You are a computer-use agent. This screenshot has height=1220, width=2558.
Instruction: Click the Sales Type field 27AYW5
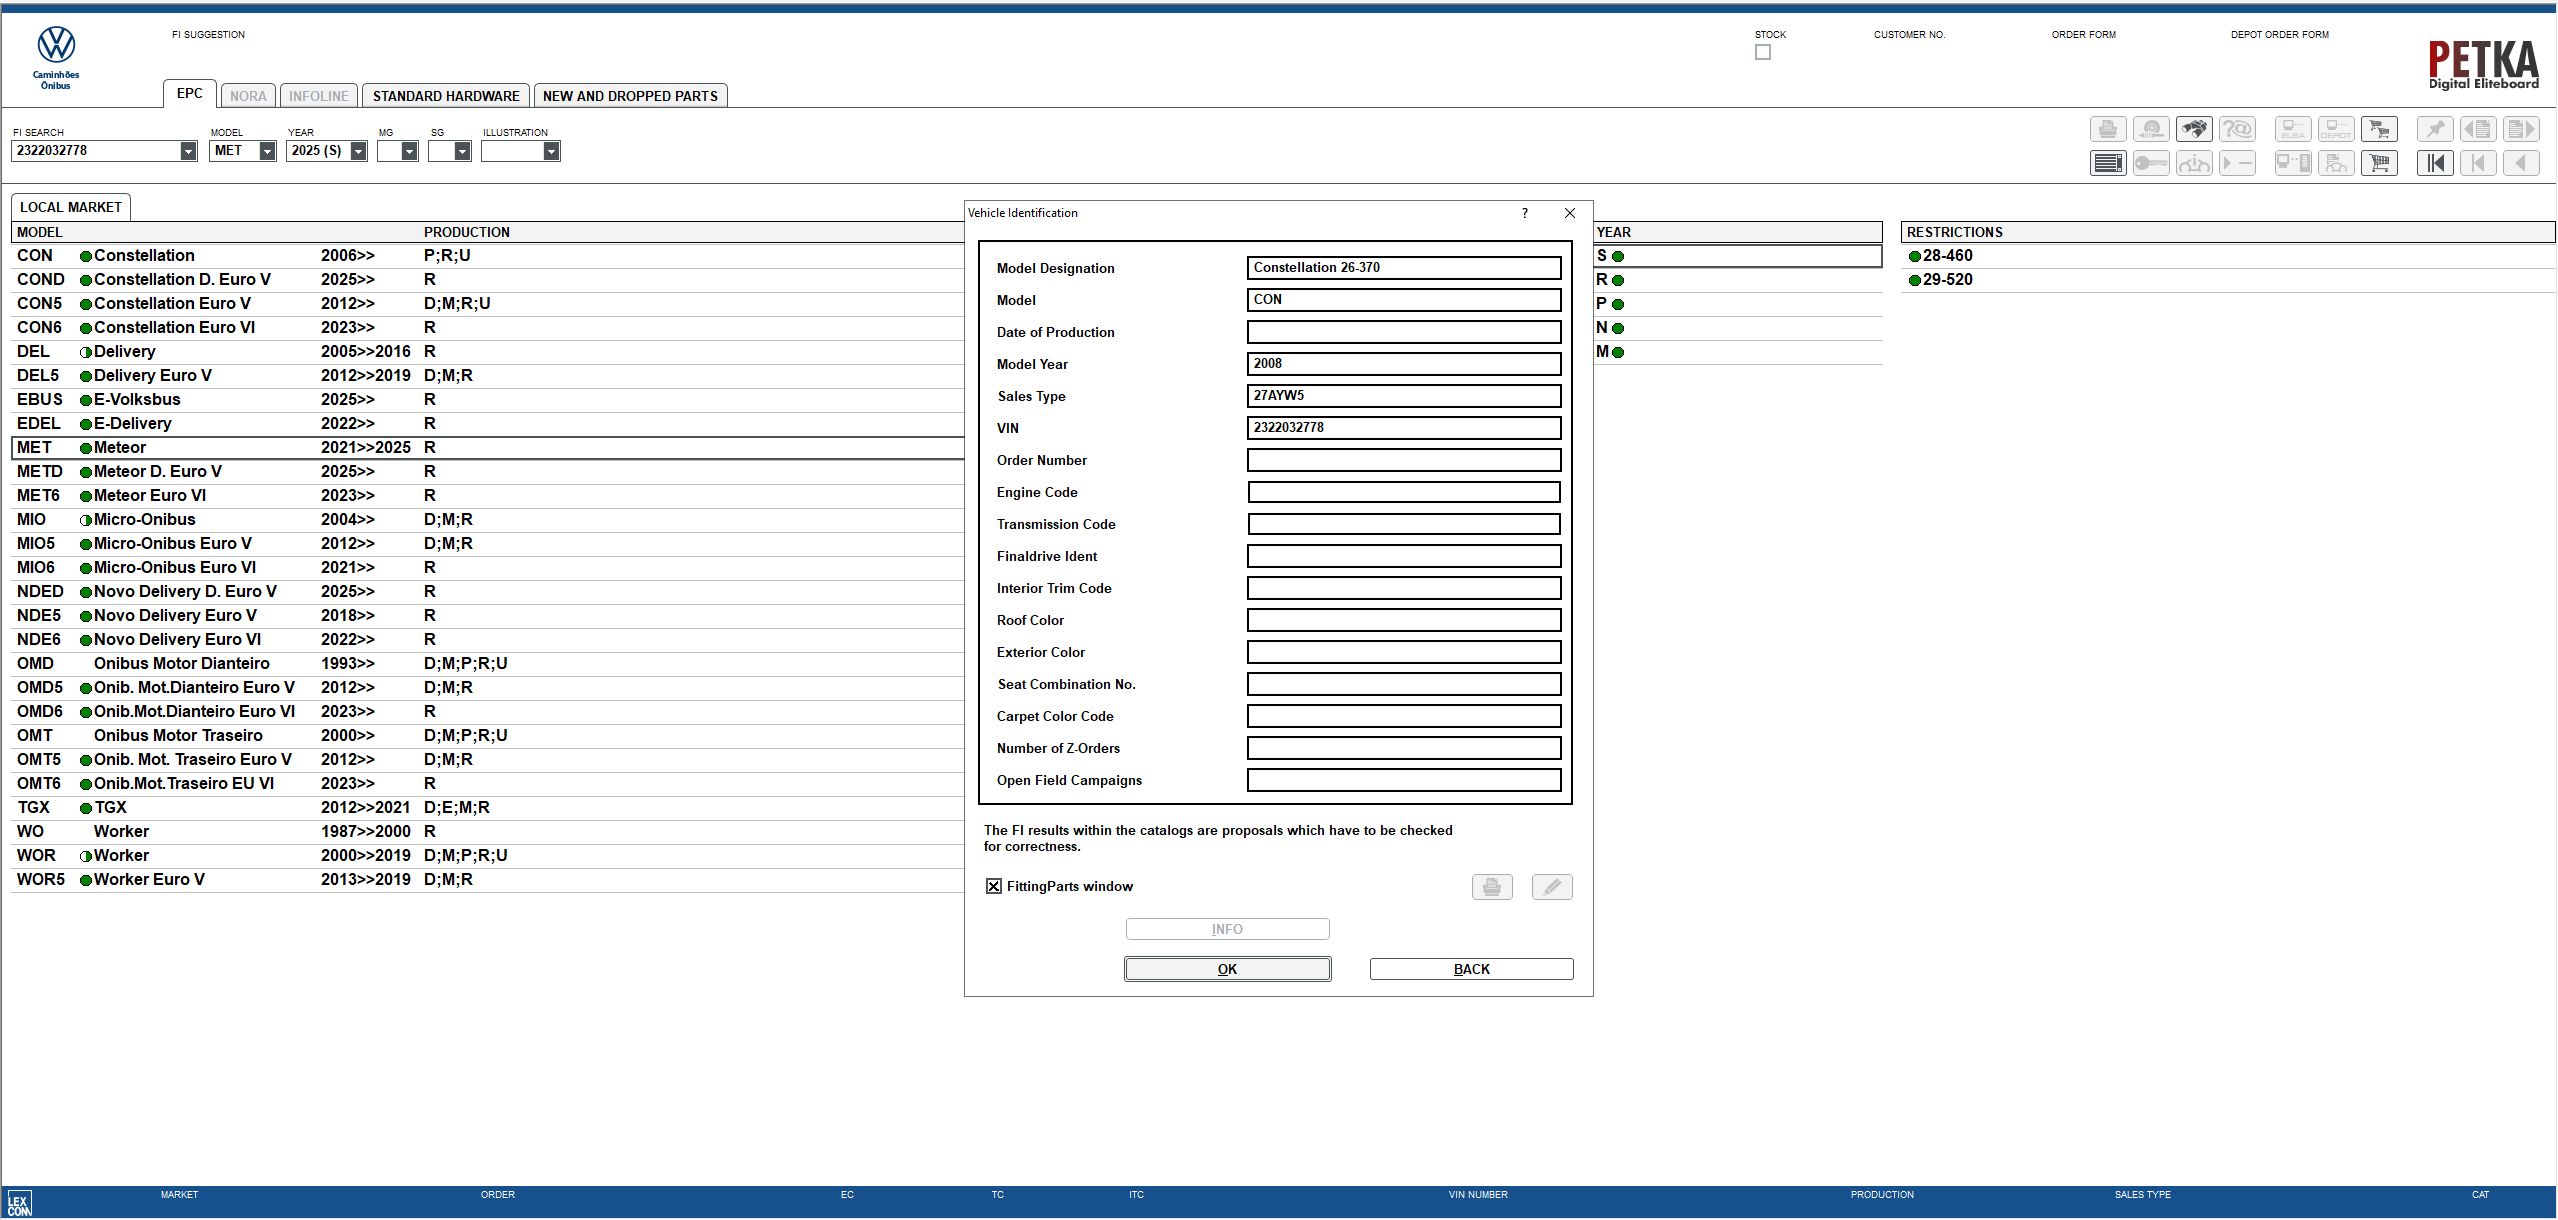(1404, 396)
